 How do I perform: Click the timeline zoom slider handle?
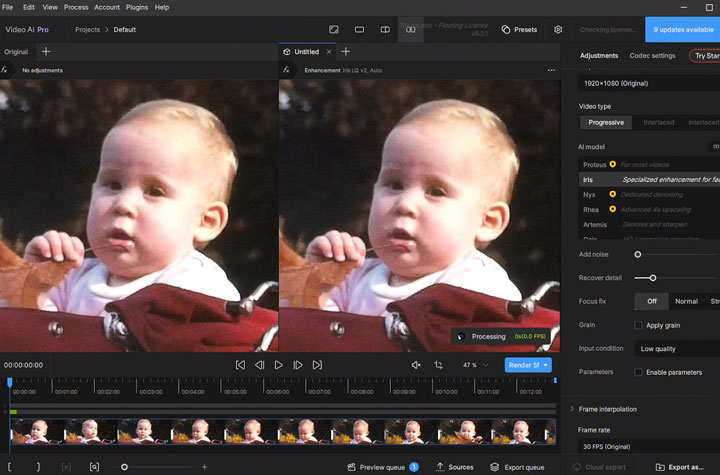[x=124, y=467]
